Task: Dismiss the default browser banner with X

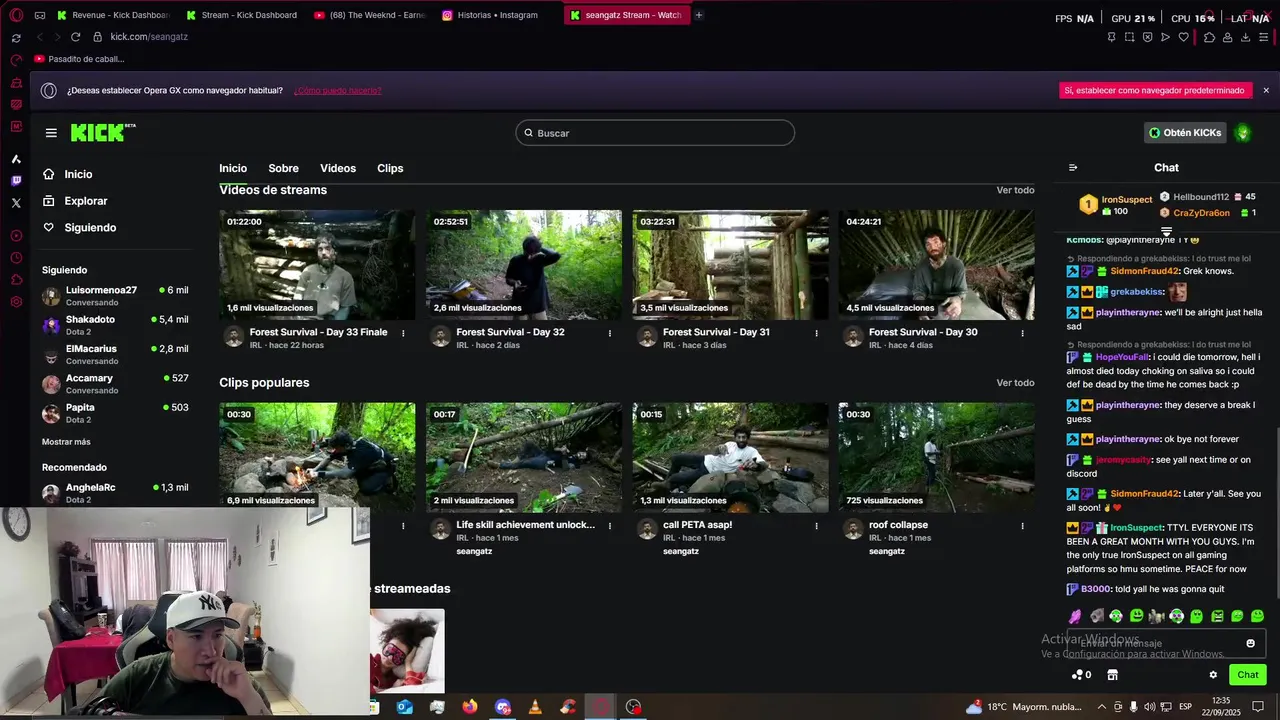Action: 1266,90
